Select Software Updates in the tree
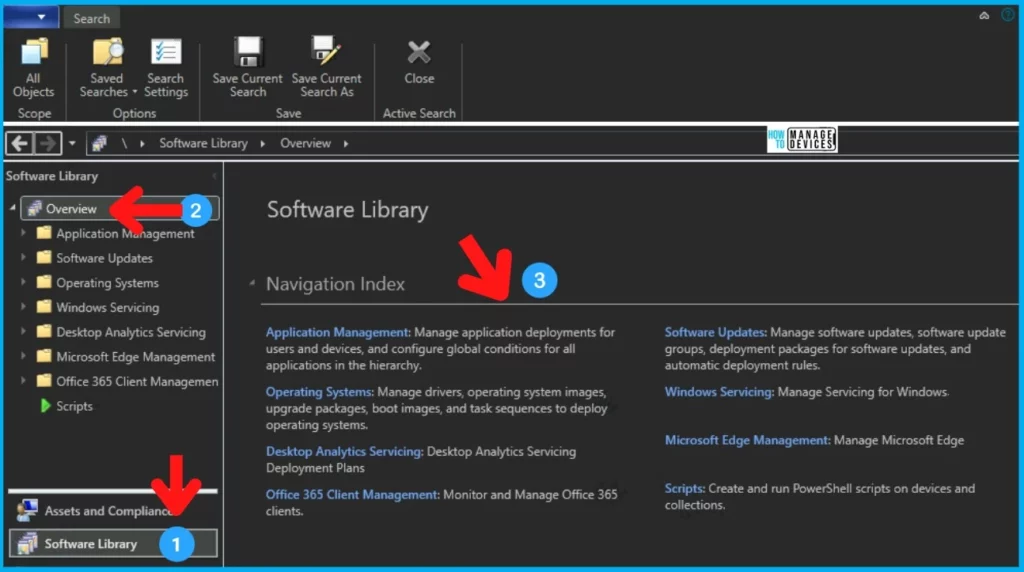This screenshot has width=1024, height=572. tap(104, 258)
